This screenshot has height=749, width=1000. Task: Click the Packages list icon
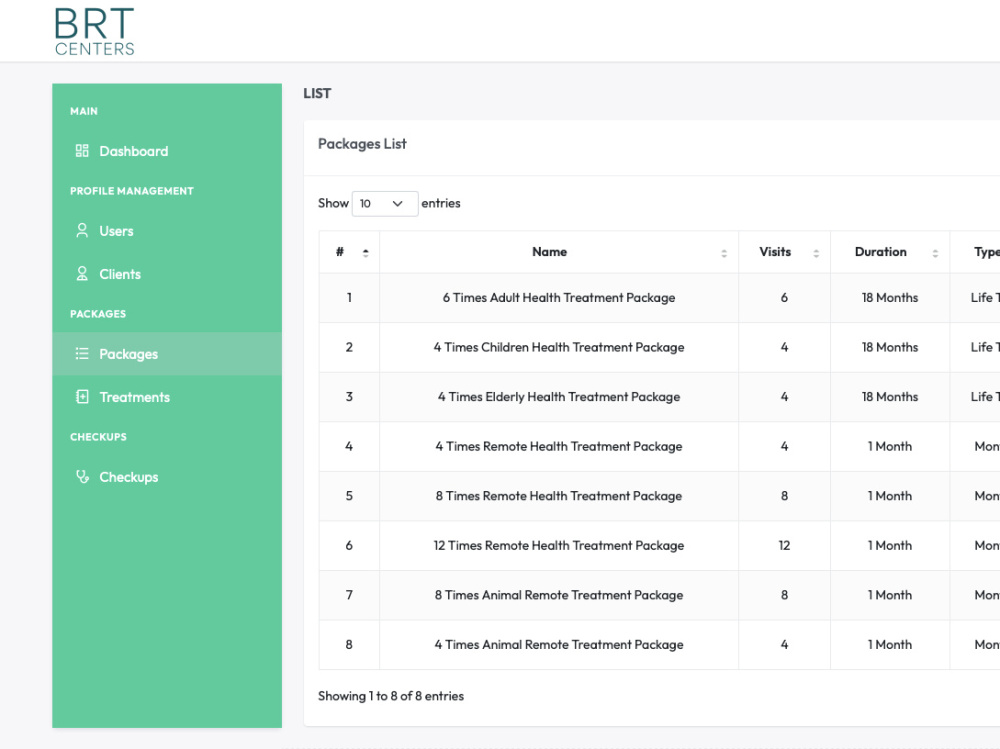click(82, 353)
